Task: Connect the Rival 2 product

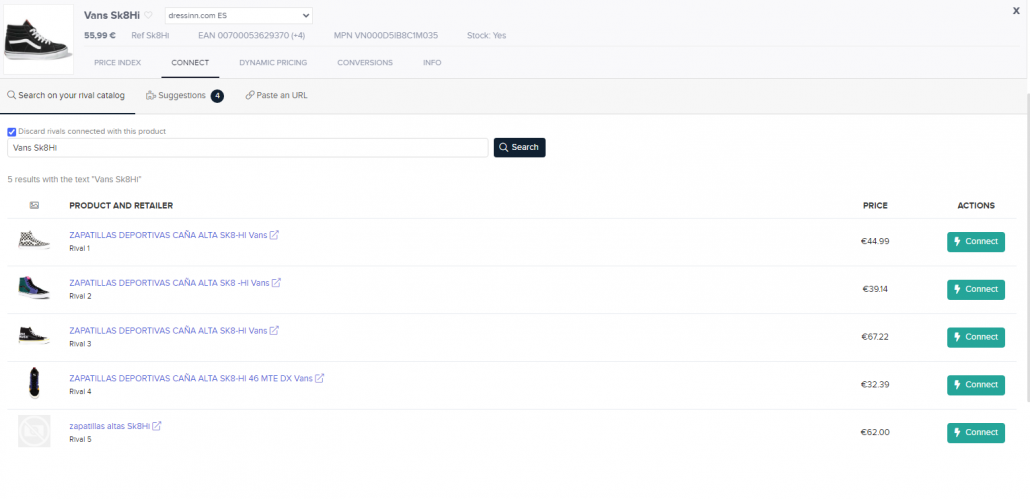Action: 975,290
